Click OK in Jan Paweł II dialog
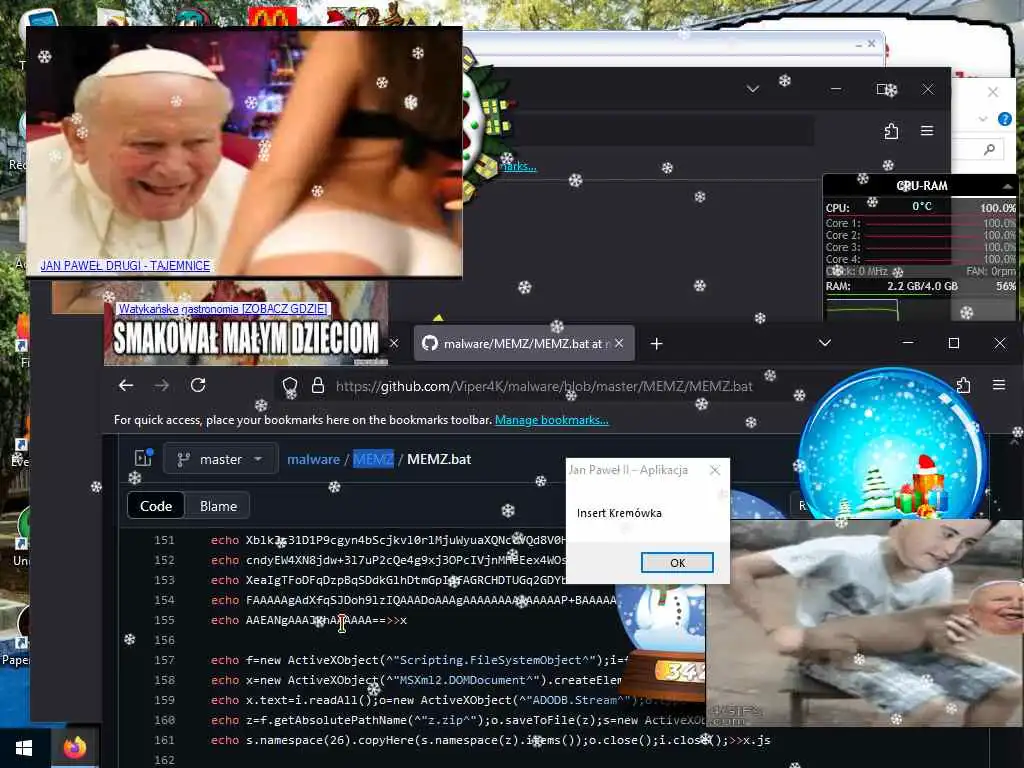Screen dimensions: 1024x768 [677, 562]
